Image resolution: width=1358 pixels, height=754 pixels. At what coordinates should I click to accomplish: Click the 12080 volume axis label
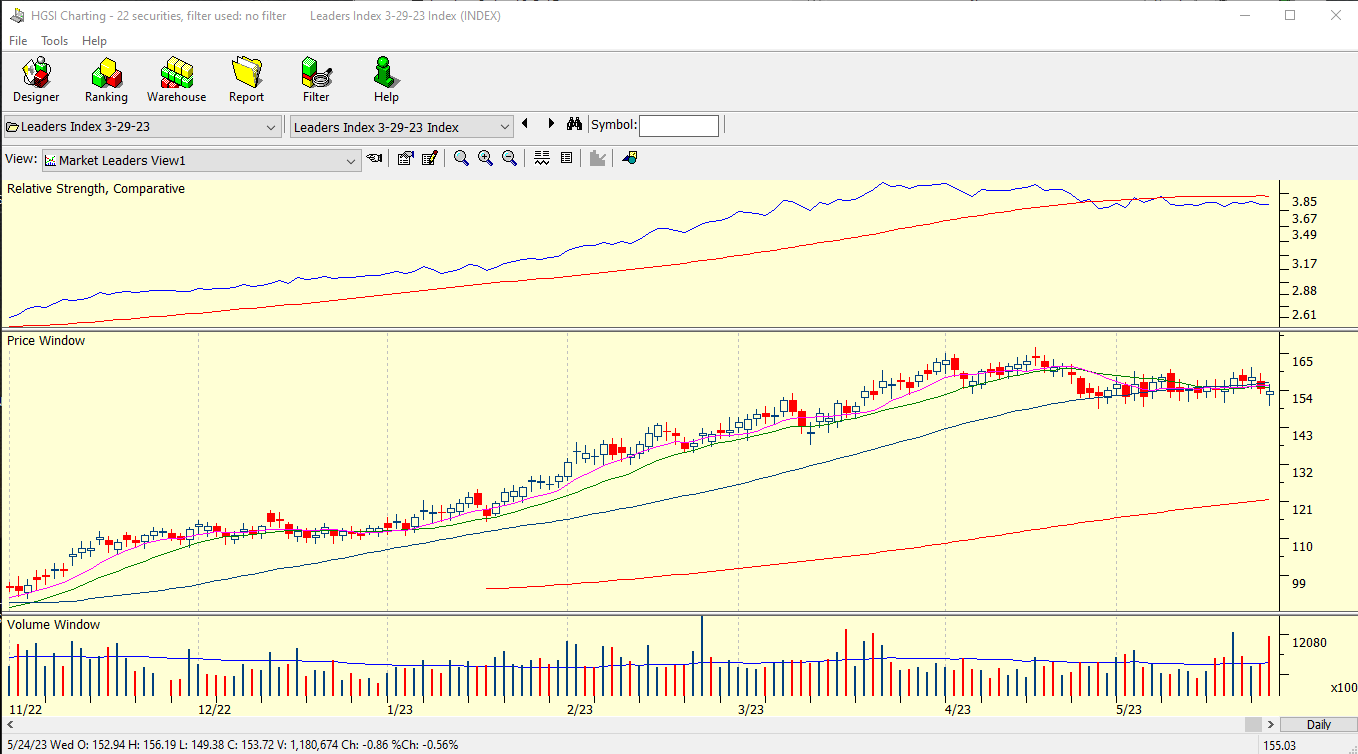[1309, 642]
